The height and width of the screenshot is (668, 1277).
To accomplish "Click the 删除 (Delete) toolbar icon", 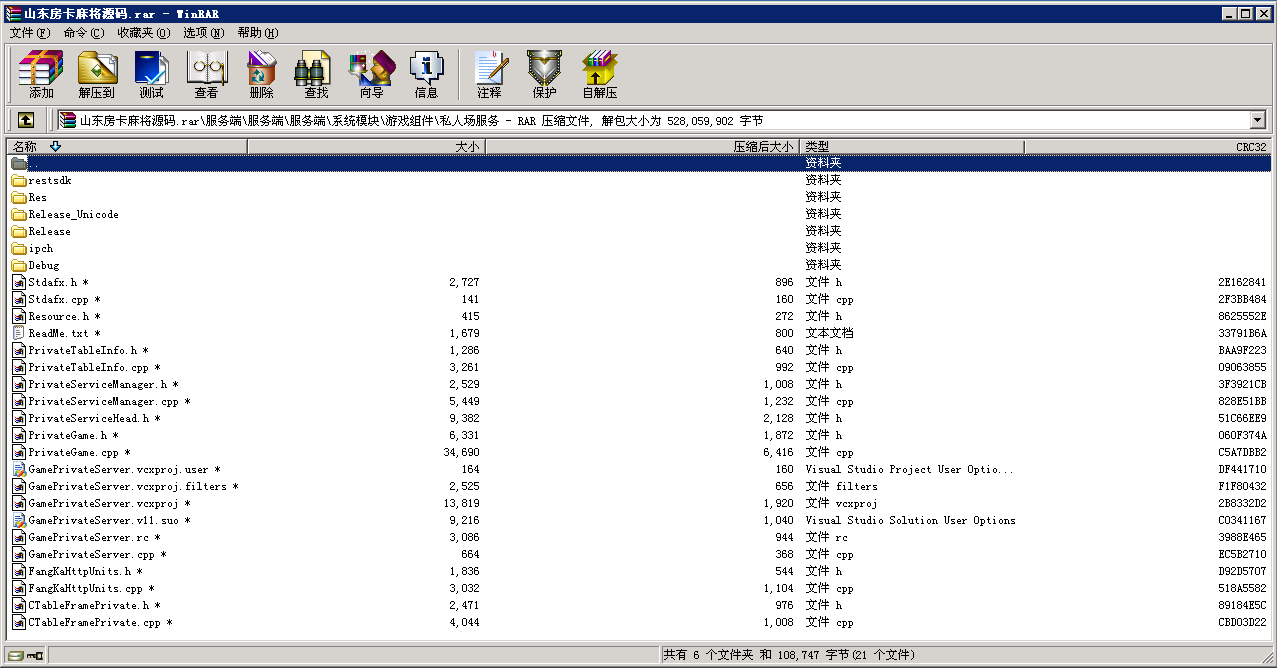I will coord(261,74).
